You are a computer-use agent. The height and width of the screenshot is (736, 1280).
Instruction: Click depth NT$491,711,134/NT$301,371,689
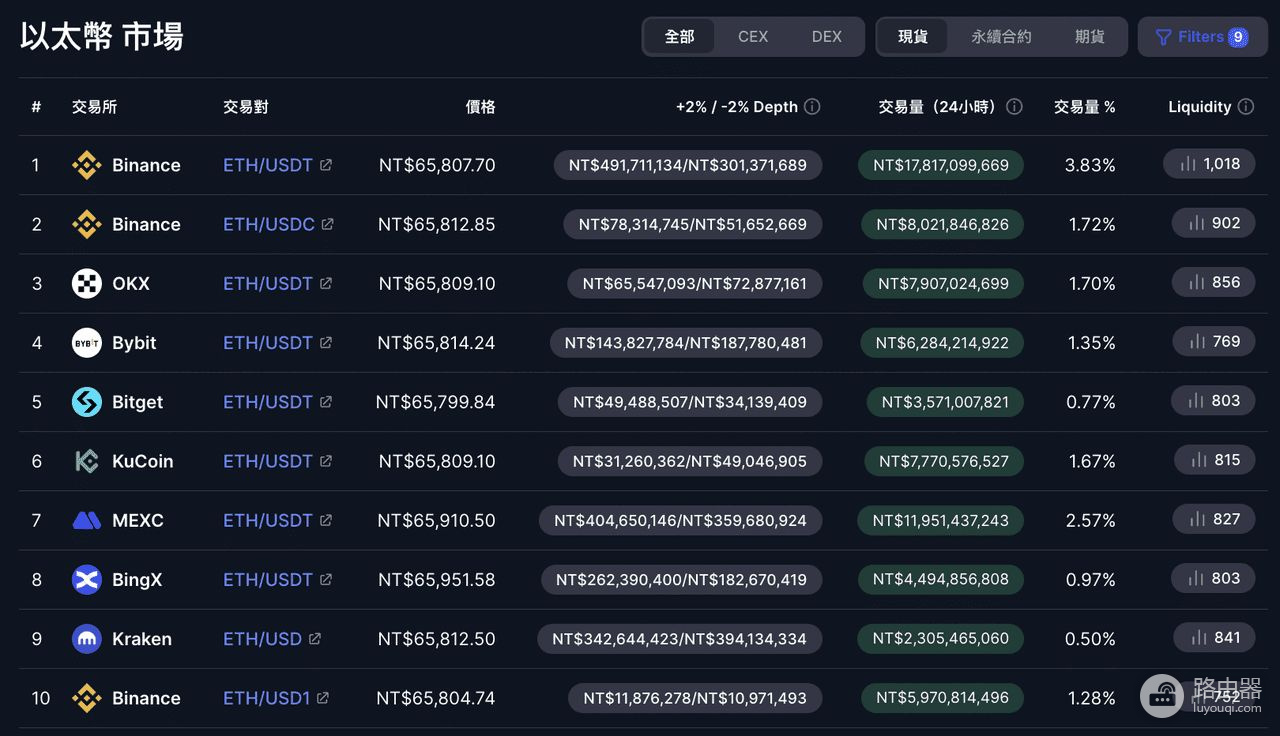tap(688, 165)
